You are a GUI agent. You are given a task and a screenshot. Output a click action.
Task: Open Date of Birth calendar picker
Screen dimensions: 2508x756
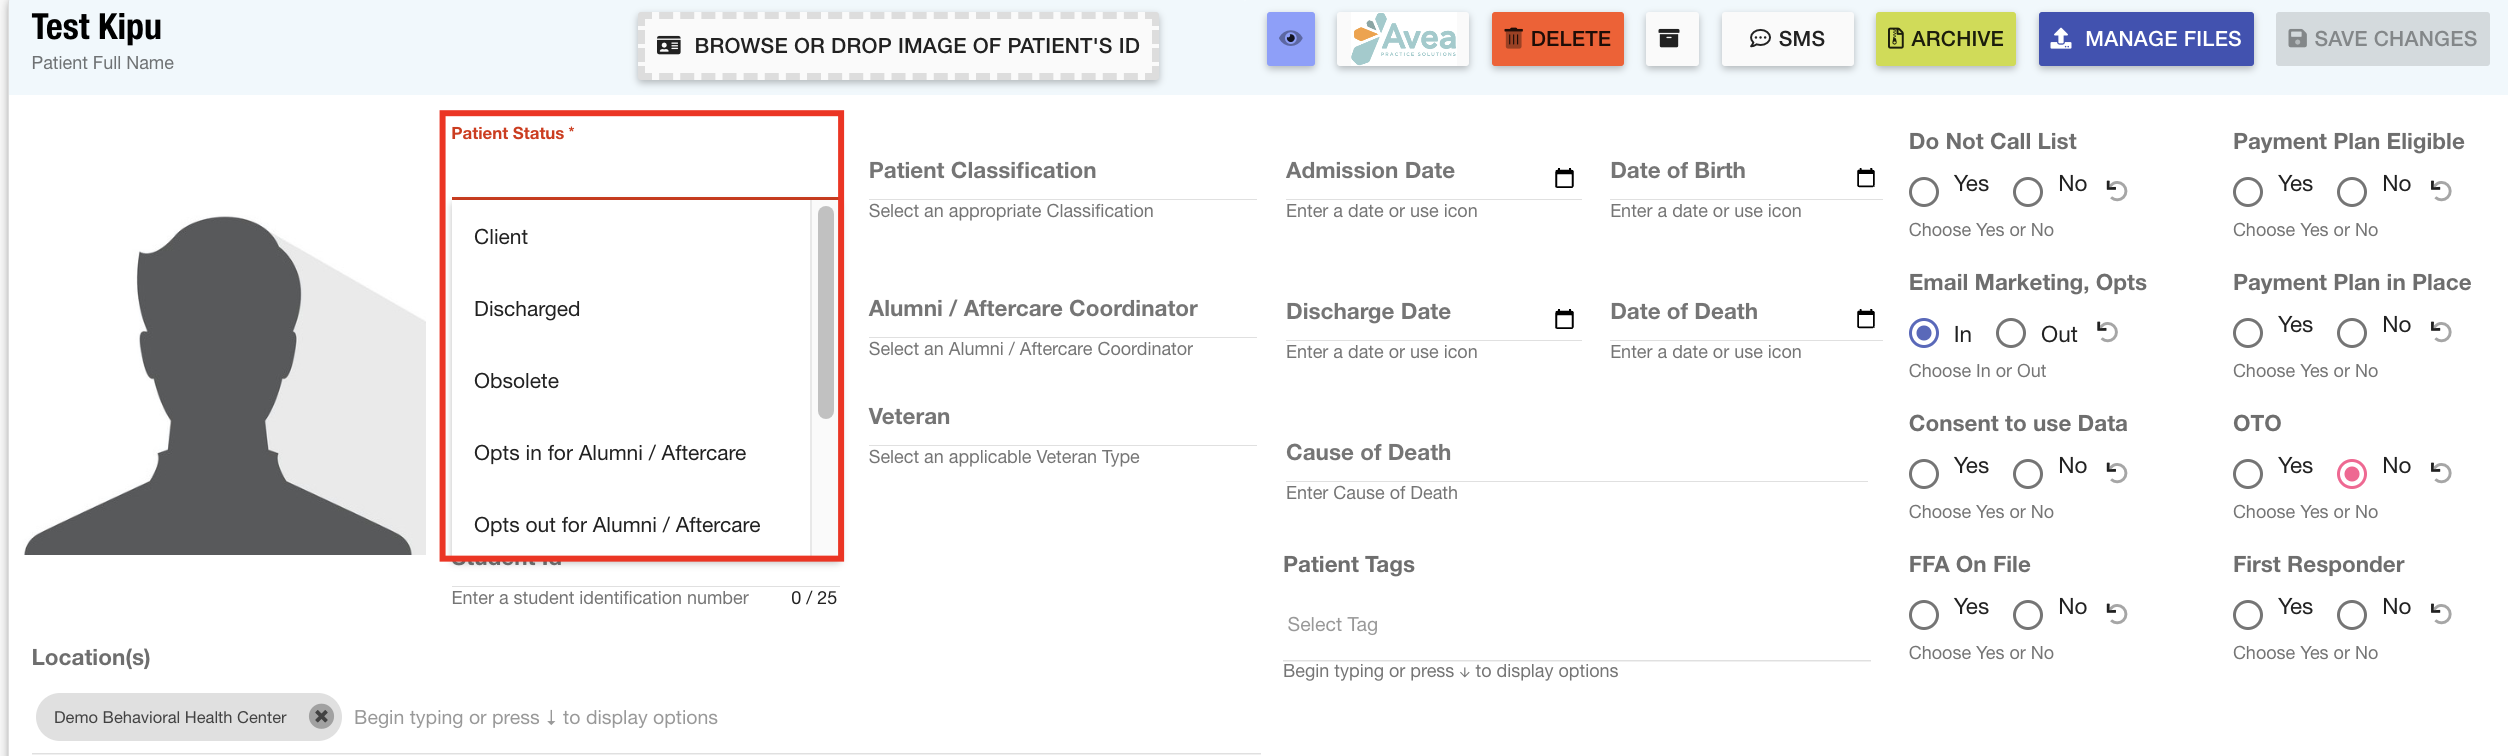point(1865,178)
